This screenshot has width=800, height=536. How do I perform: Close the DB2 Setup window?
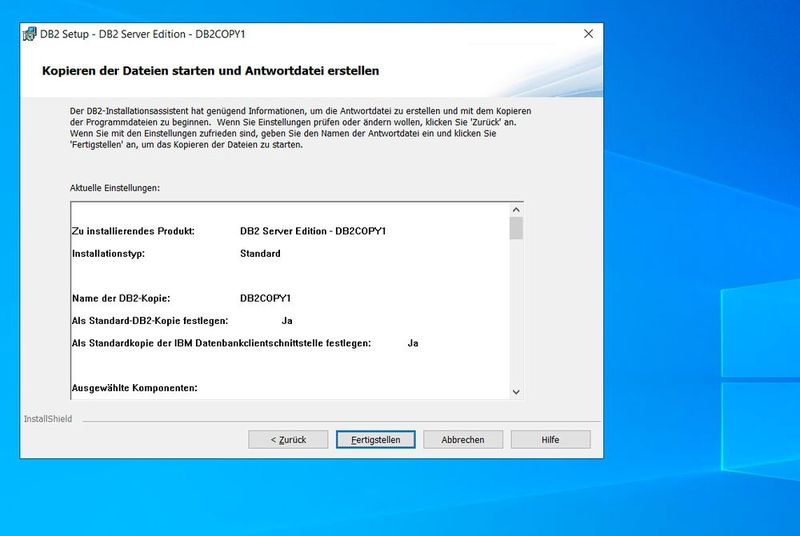588,34
